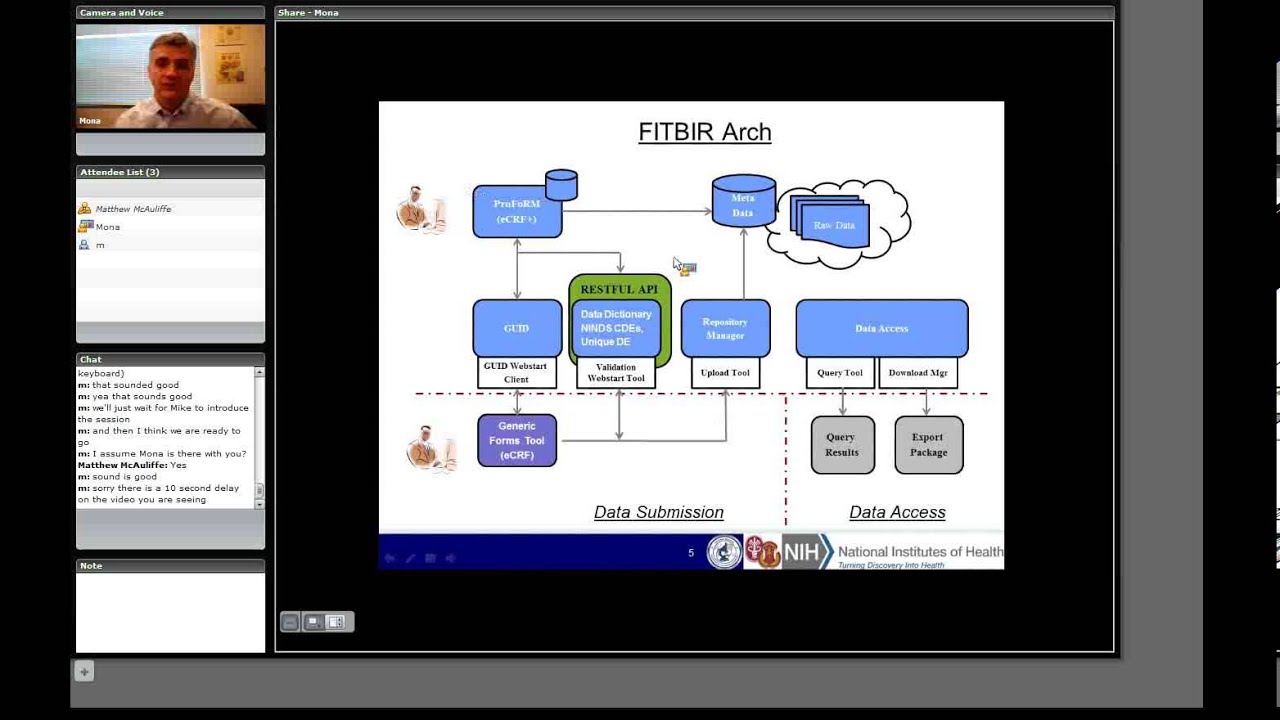Click the Query Results gray box

[841, 445]
